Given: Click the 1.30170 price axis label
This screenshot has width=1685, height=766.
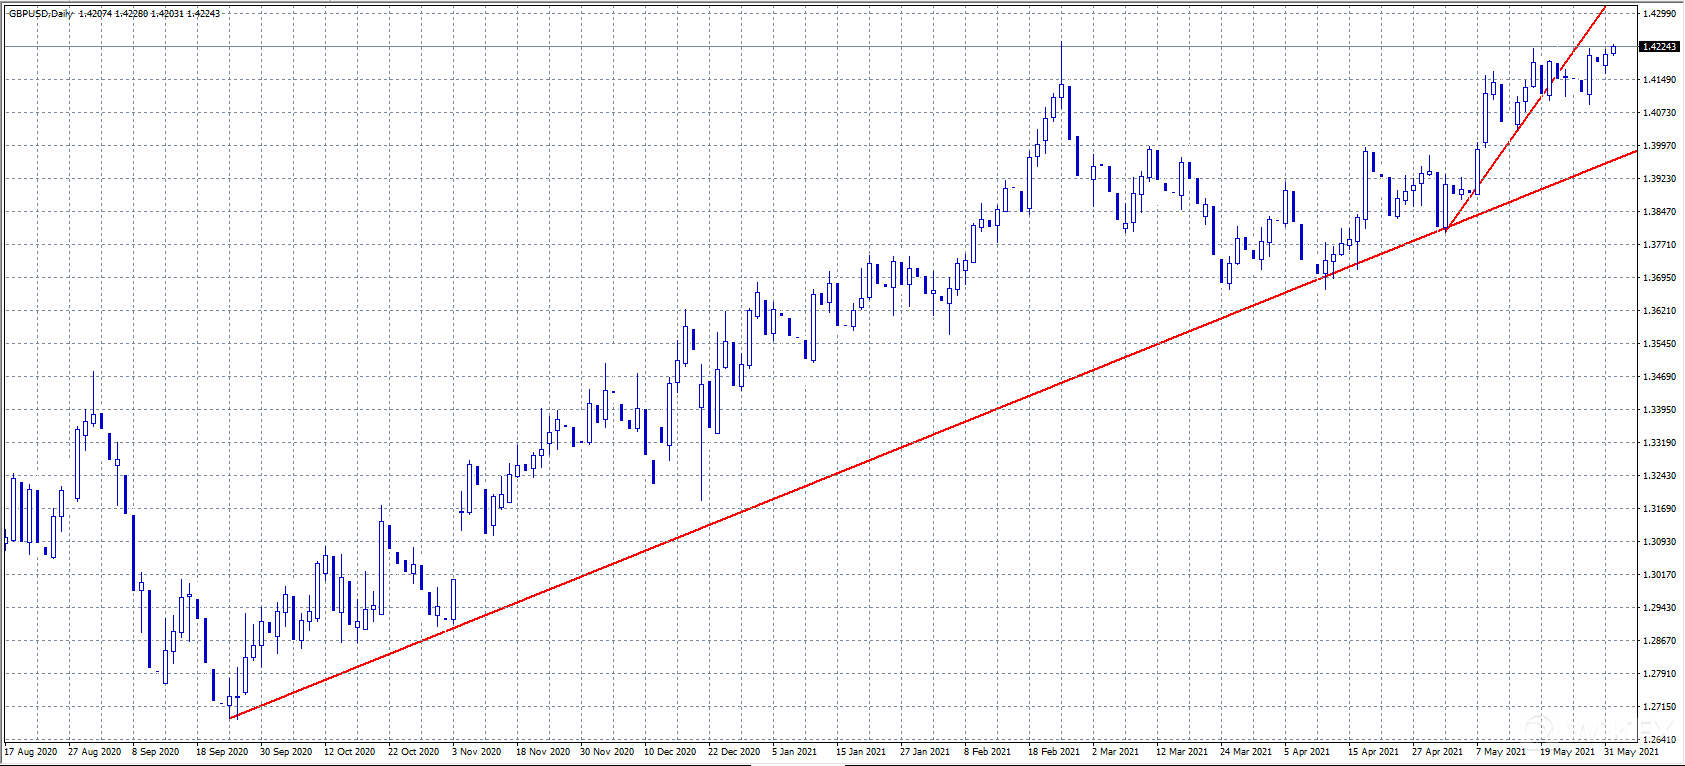Looking at the screenshot, I should 1659,575.
